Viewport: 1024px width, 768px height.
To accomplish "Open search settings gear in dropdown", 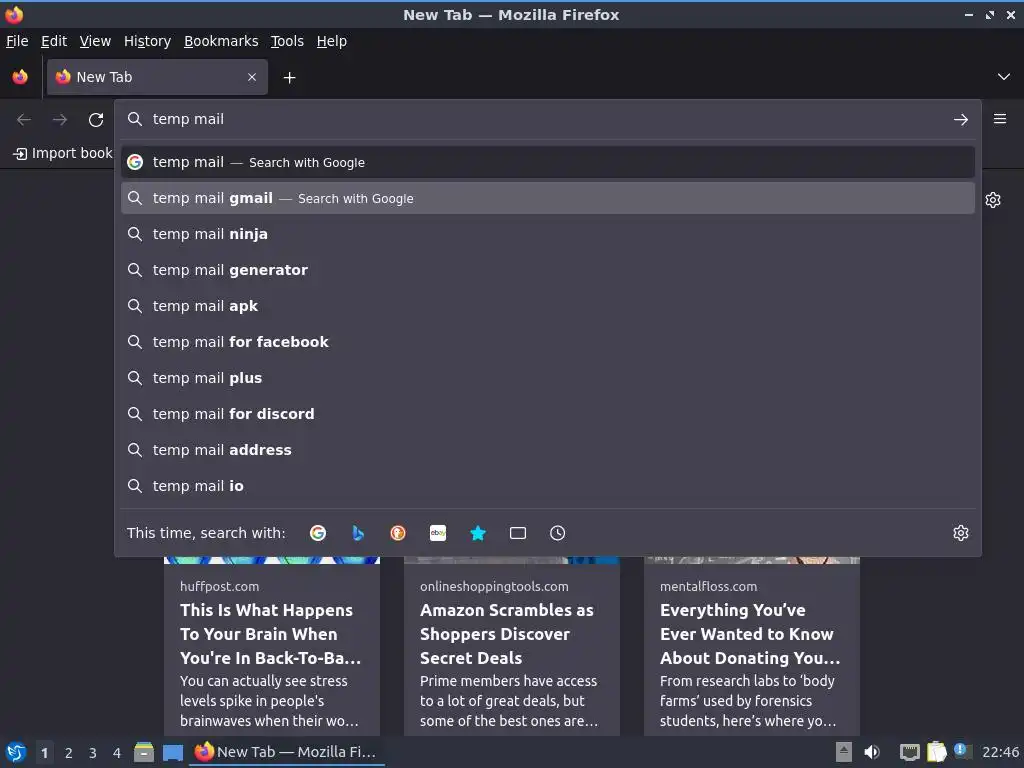I will click(x=961, y=533).
